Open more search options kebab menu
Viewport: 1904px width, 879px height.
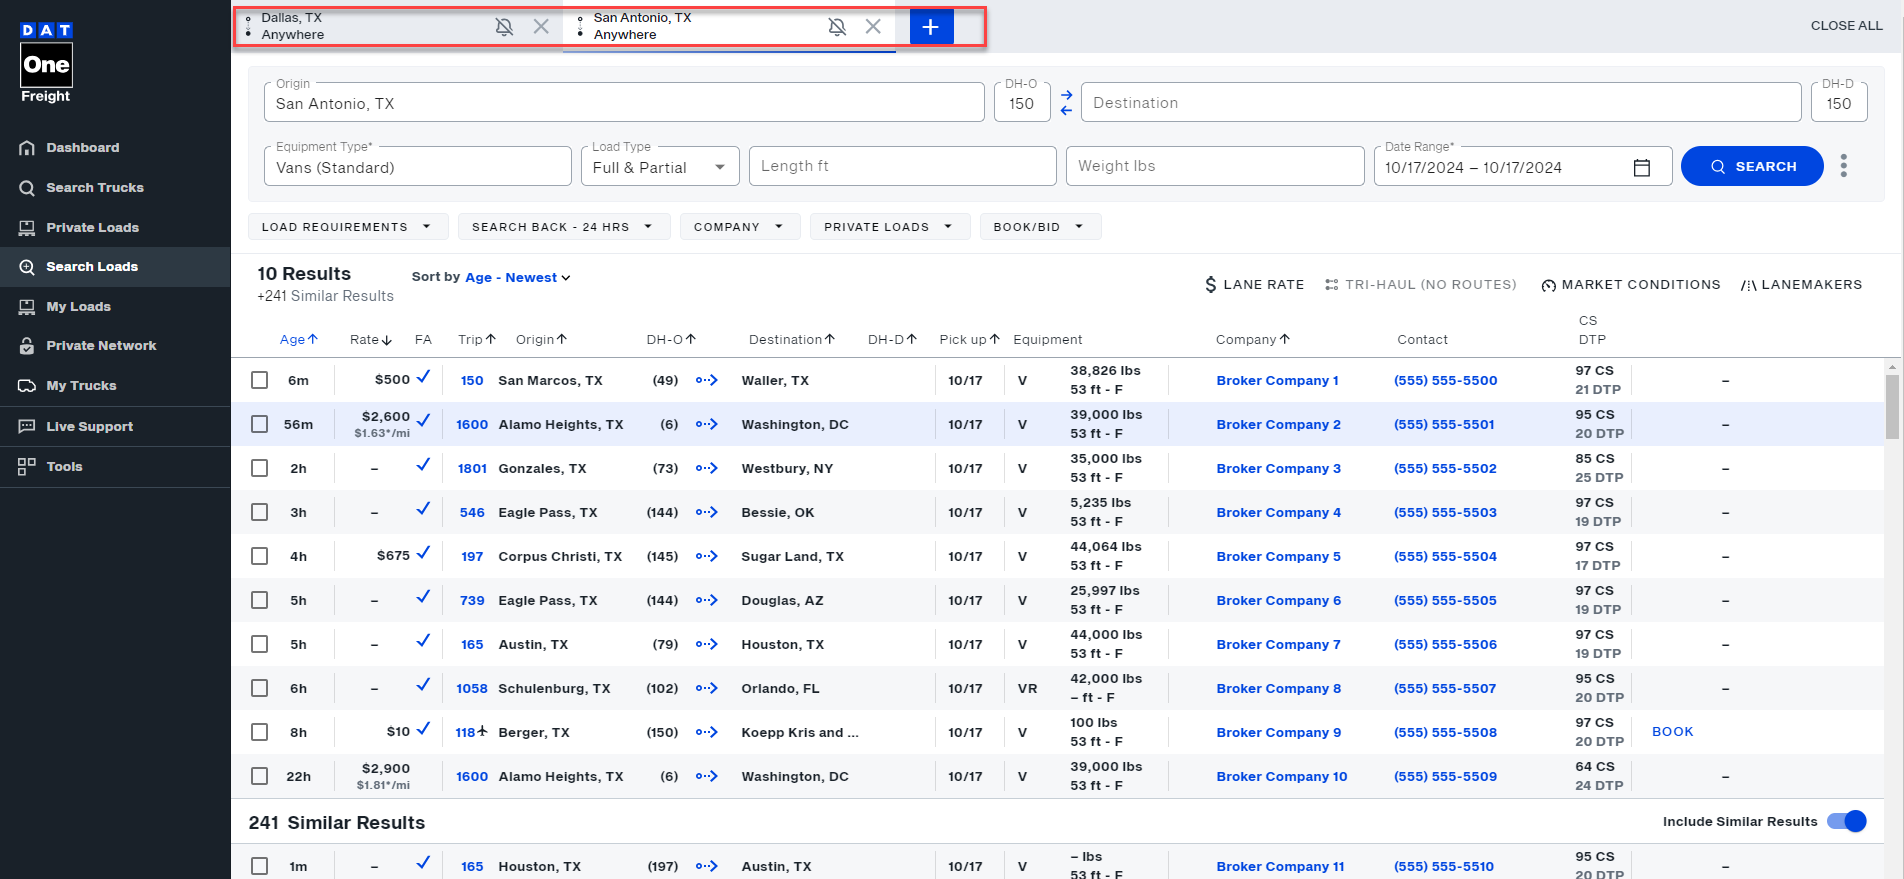(1843, 166)
